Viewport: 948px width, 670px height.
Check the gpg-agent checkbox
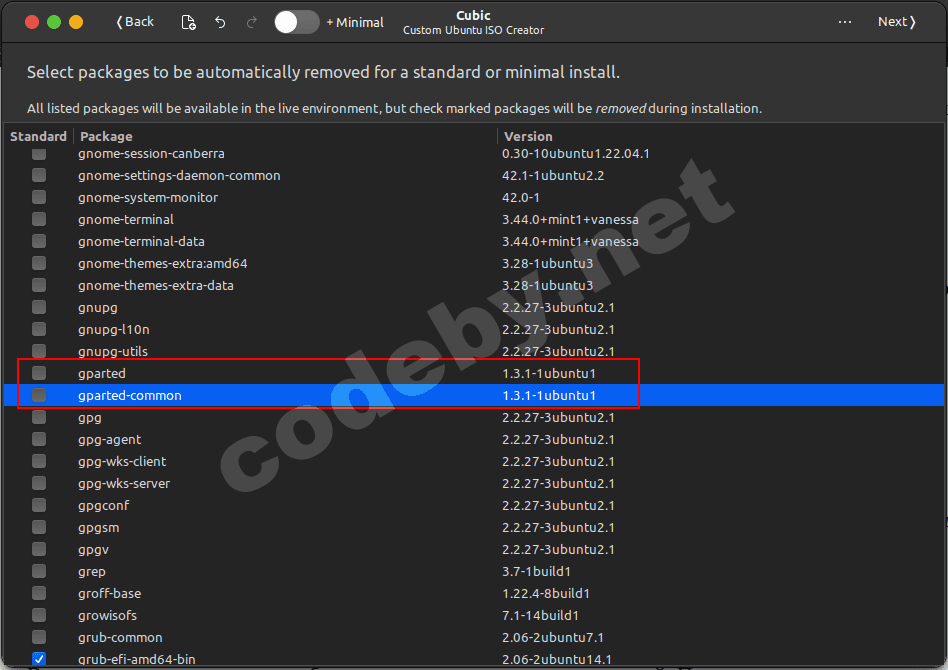pos(39,439)
